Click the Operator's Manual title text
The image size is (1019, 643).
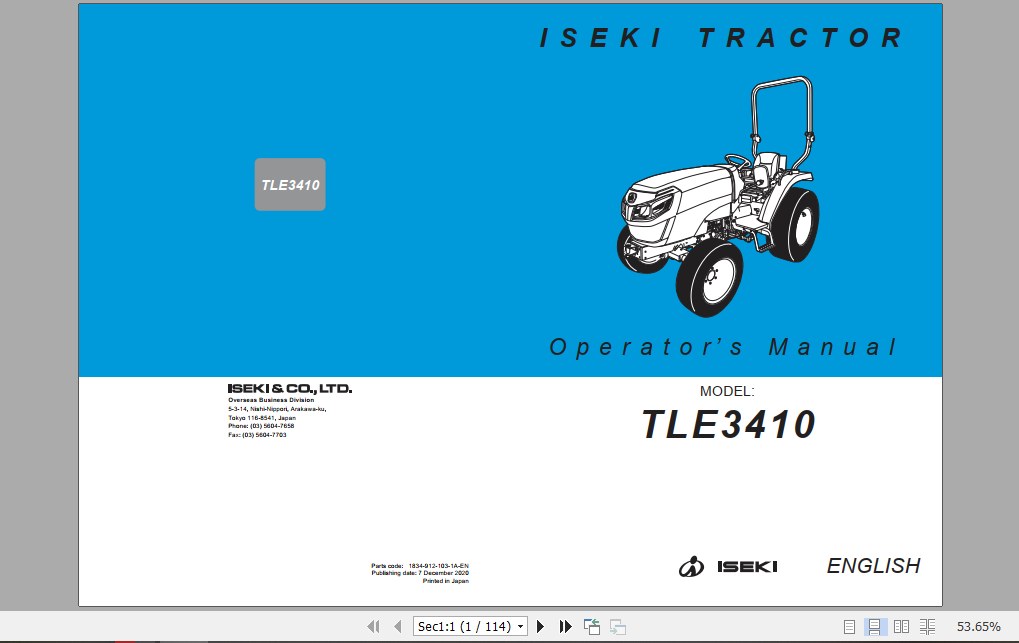point(723,347)
